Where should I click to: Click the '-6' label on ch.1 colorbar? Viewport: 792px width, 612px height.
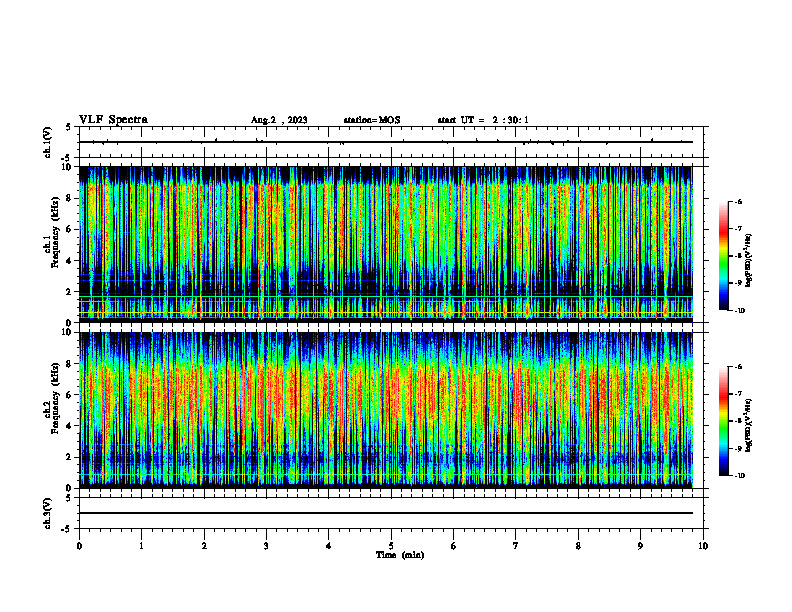click(738, 201)
